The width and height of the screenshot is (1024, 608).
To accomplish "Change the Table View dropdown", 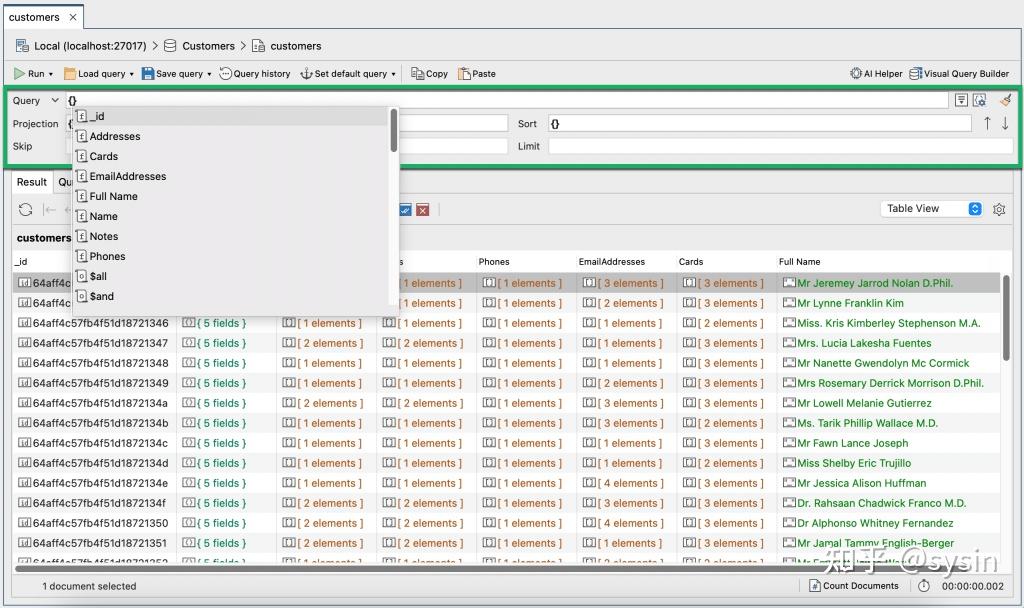I will coord(931,208).
